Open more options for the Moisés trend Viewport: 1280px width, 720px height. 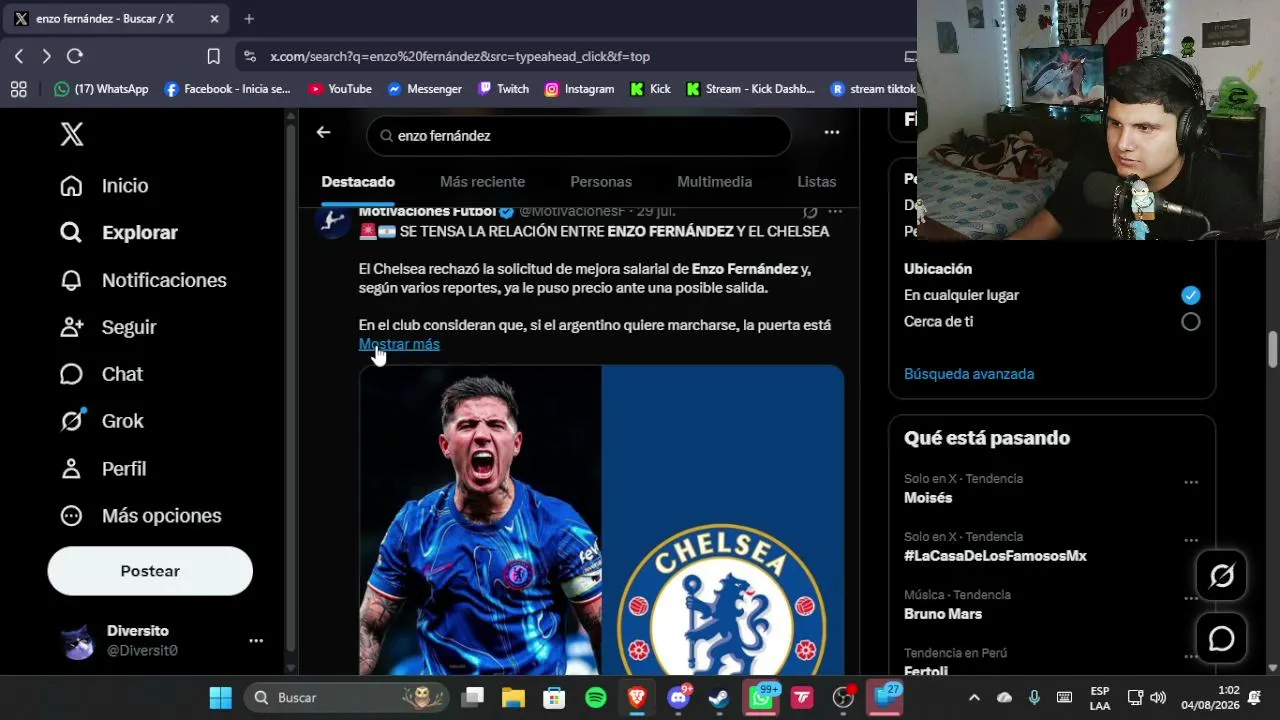[x=1191, y=482]
